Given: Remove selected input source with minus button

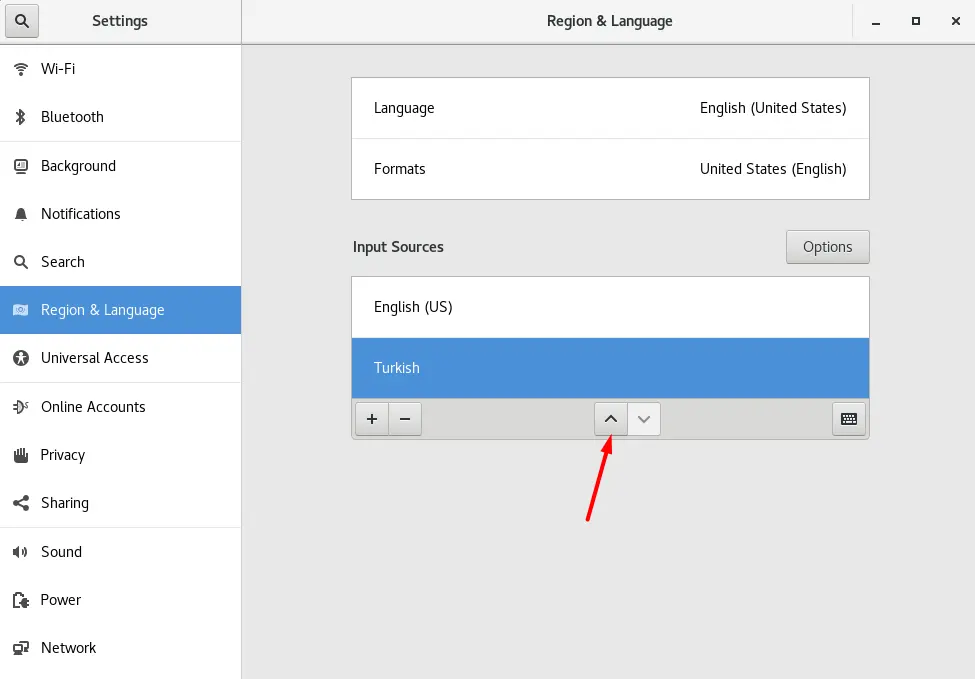Looking at the screenshot, I should [x=405, y=419].
